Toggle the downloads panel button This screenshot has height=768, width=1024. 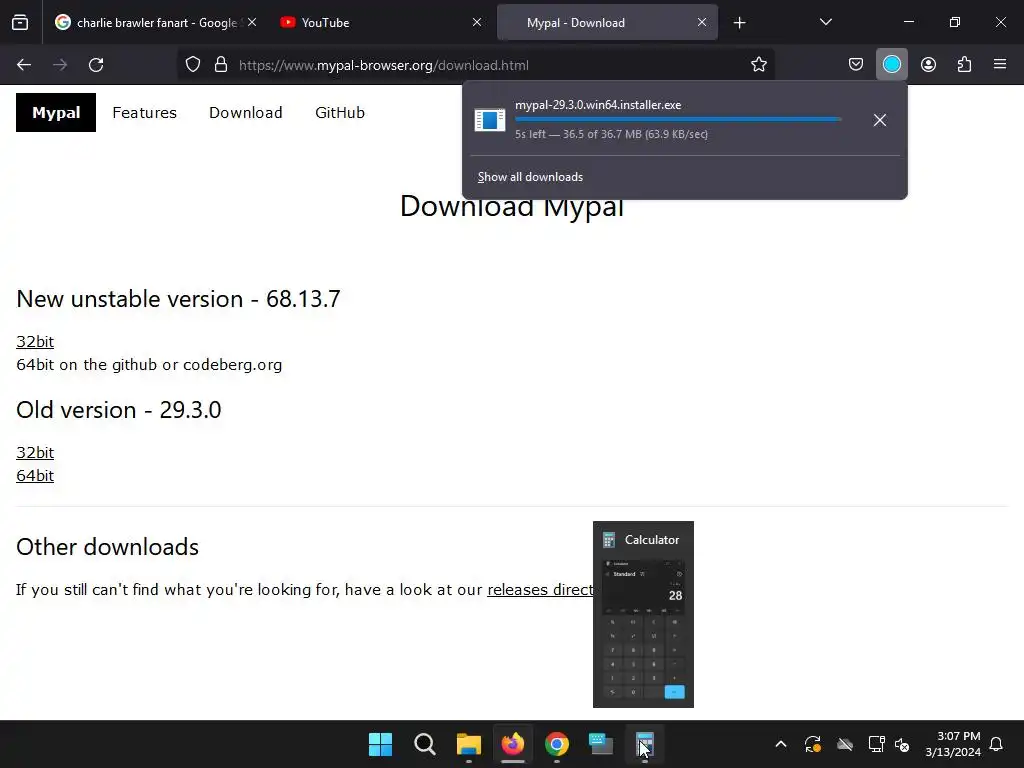point(891,65)
